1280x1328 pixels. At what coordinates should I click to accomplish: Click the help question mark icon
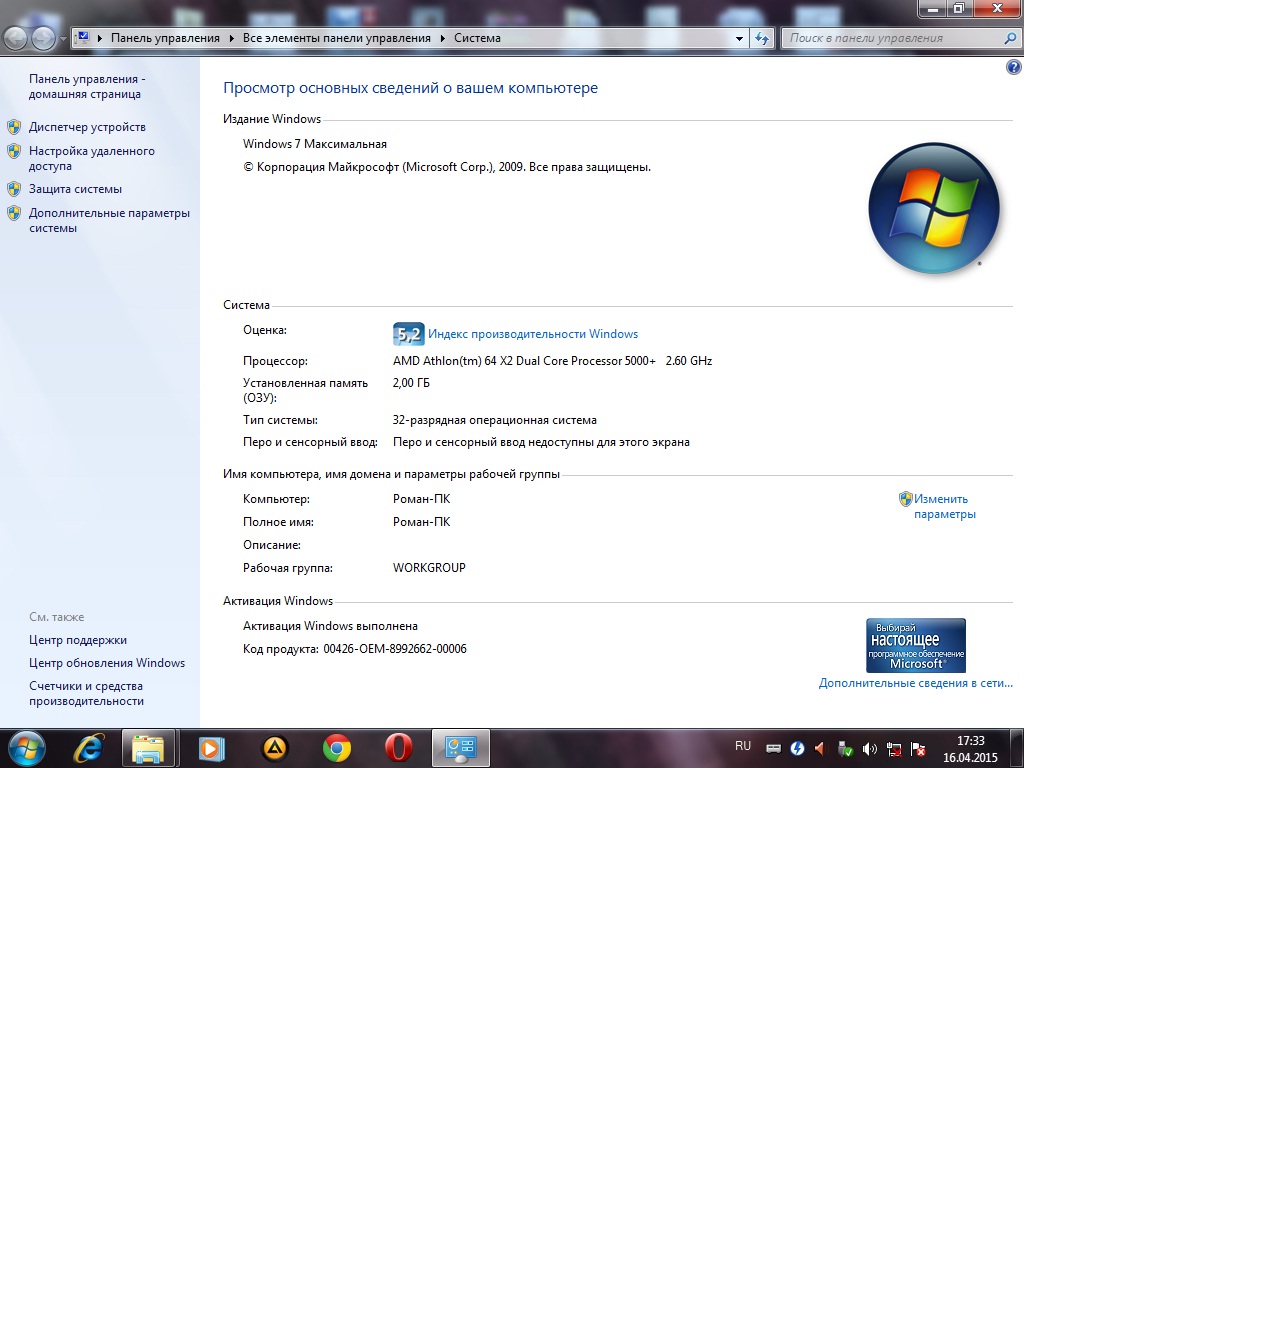(1013, 68)
